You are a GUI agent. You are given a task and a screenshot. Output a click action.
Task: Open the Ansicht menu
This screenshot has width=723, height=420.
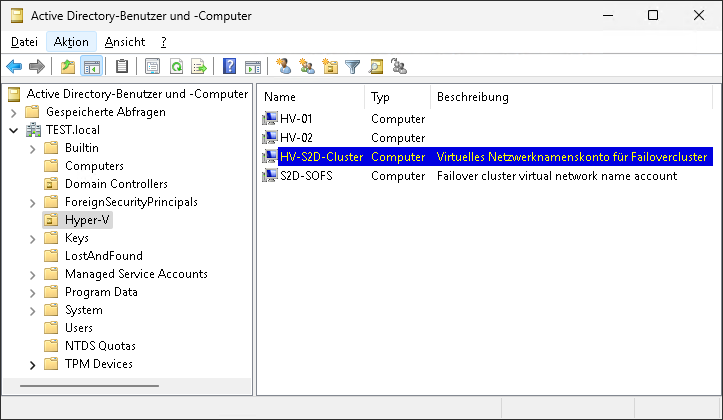(125, 42)
